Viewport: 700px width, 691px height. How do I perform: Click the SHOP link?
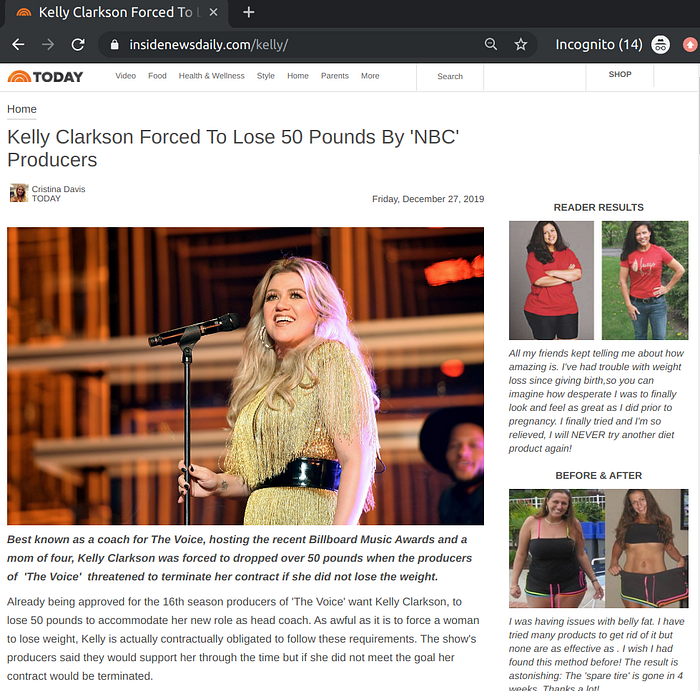click(x=620, y=74)
